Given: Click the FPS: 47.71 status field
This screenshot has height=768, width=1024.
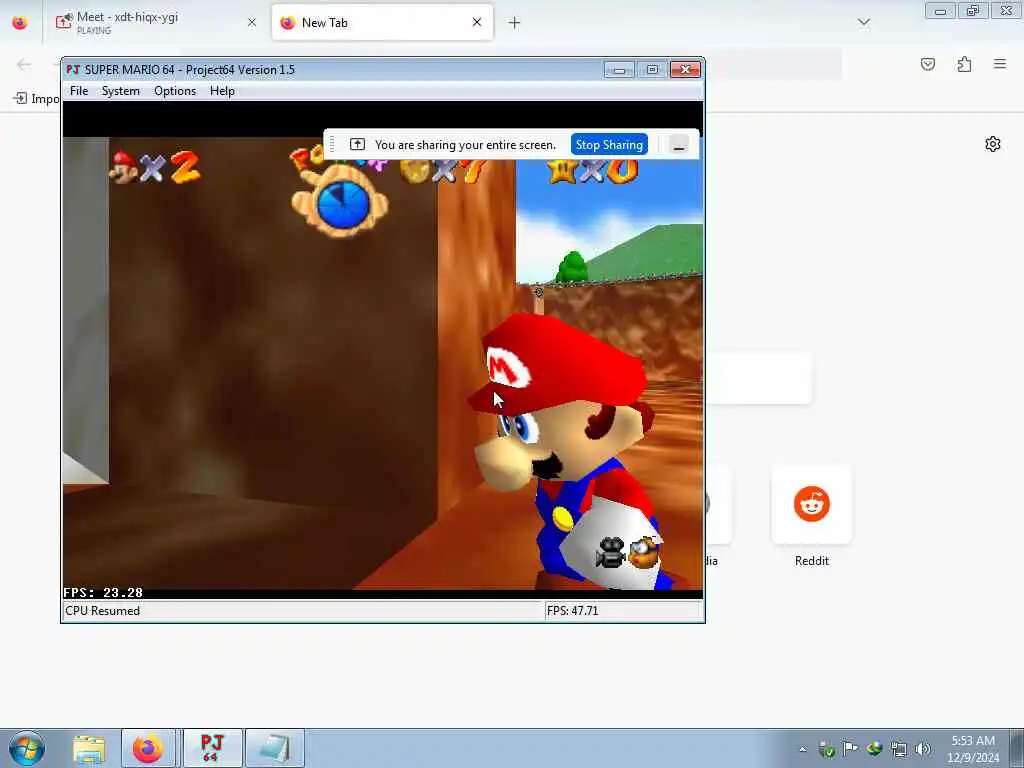Looking at the screenshot, I should [x=623, y=611].
